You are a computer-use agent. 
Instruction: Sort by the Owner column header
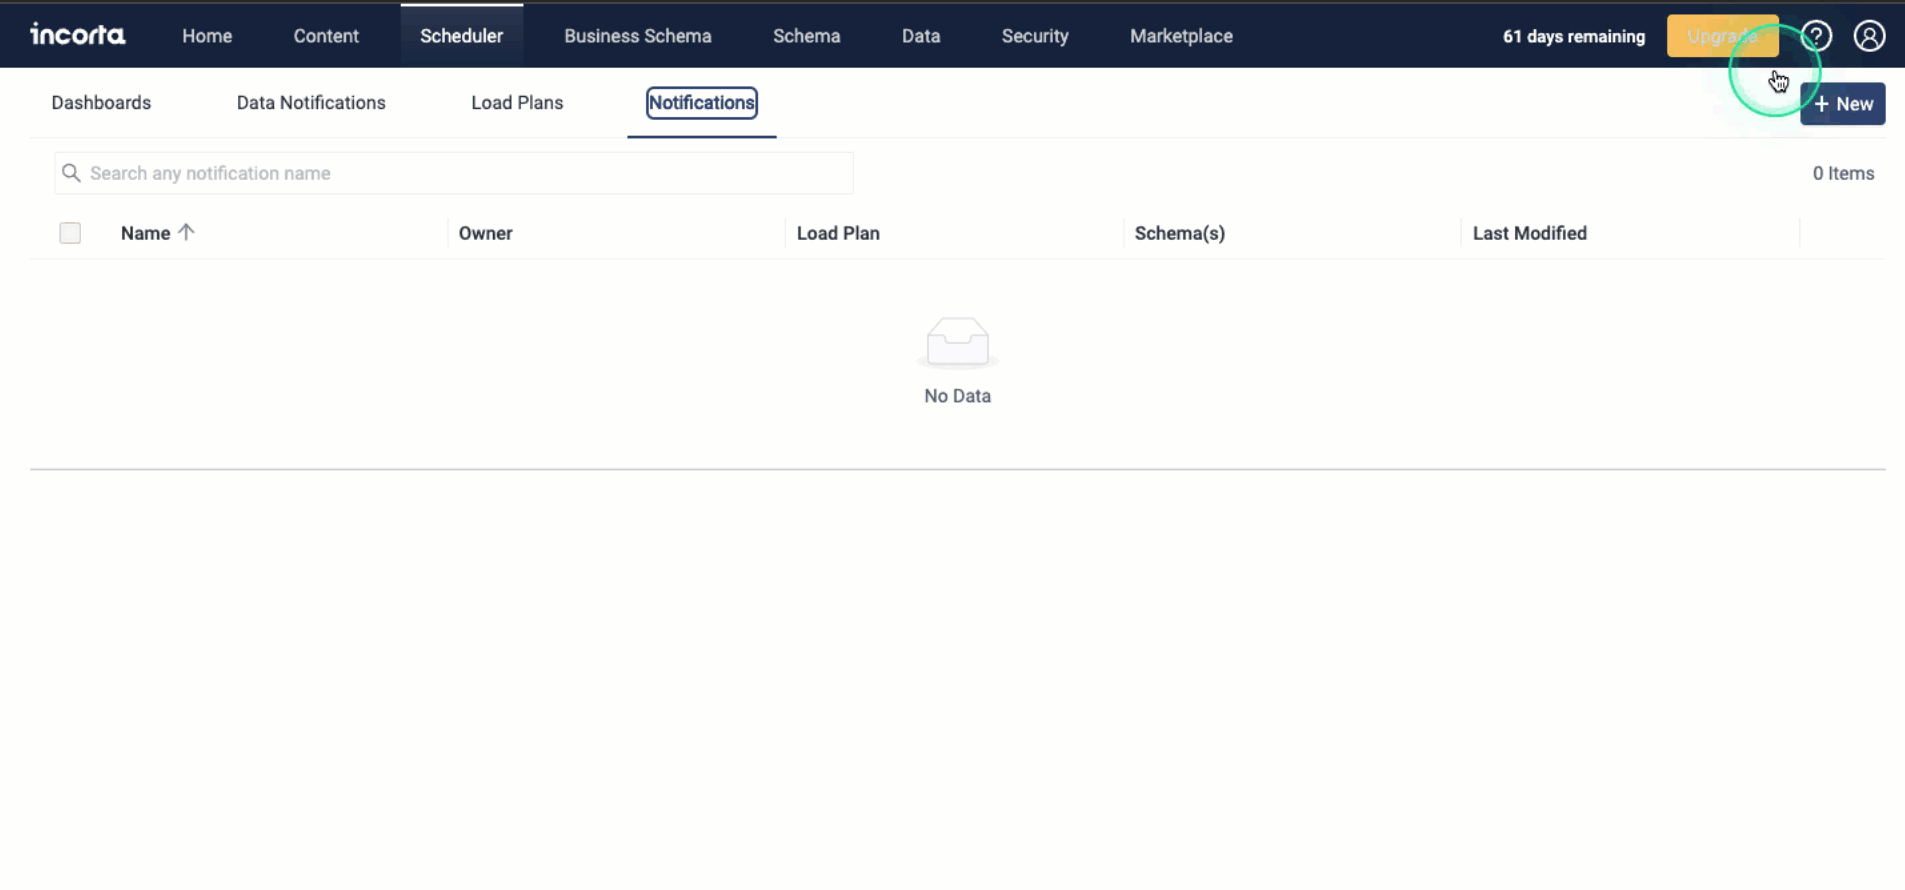(x=485, y=233)
